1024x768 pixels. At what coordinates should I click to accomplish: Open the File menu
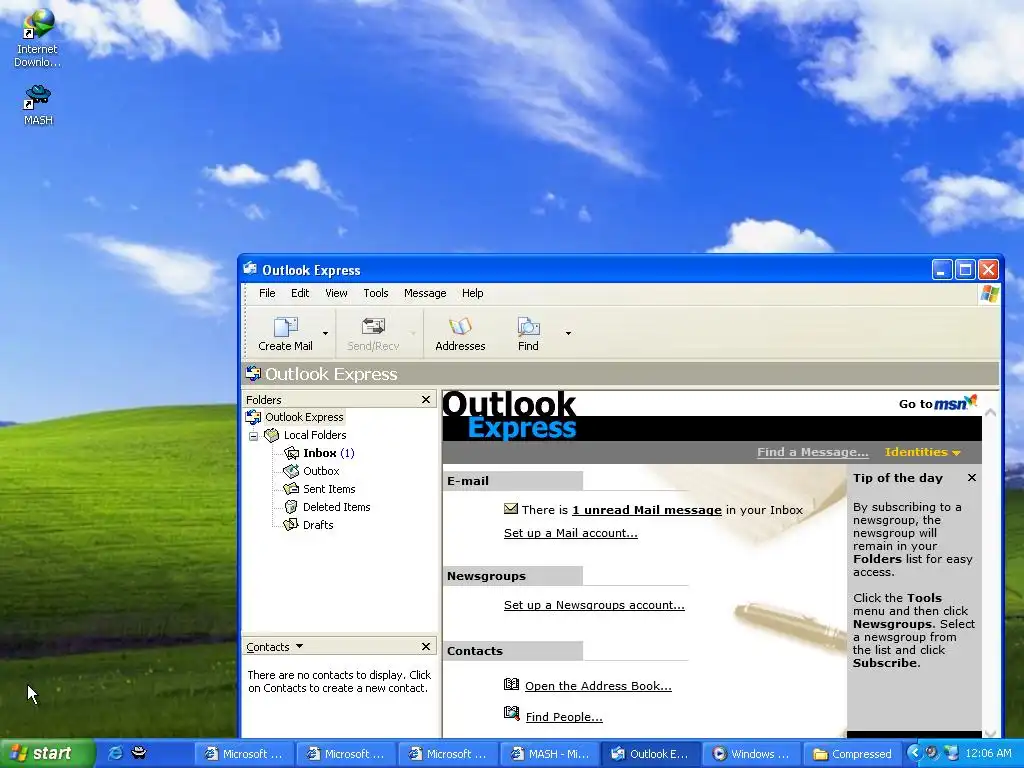pyautogui.click(x=267, y=293)
